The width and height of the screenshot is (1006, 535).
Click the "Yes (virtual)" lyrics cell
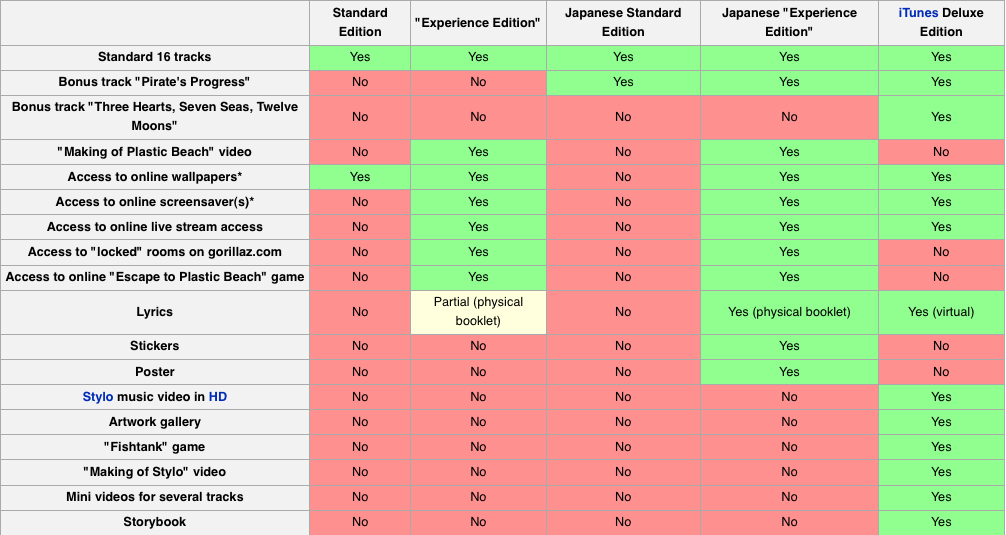tap(941, 312)
